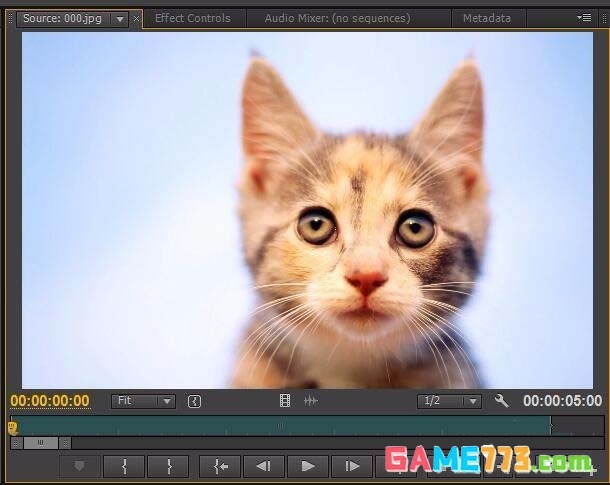The image size is (610, 485).
Task: Click the Mark In button
Action: 124,466
